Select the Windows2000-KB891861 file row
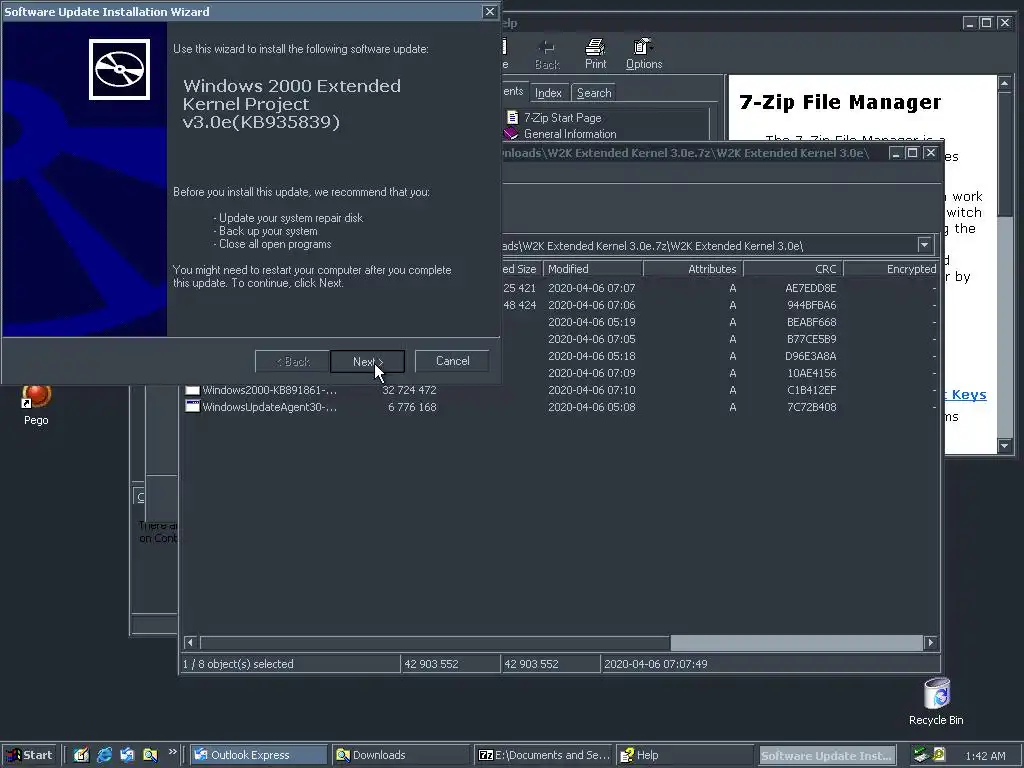The height and width of the screenshot is (768, 1024). [x=562, y=390]
